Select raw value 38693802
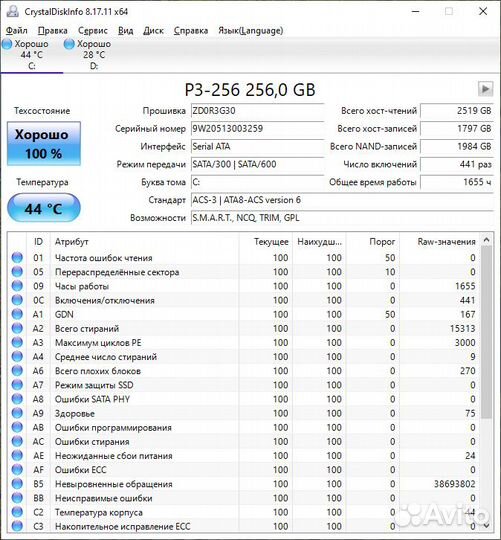The width and height of the screenshot is (501, 540). 455,484
